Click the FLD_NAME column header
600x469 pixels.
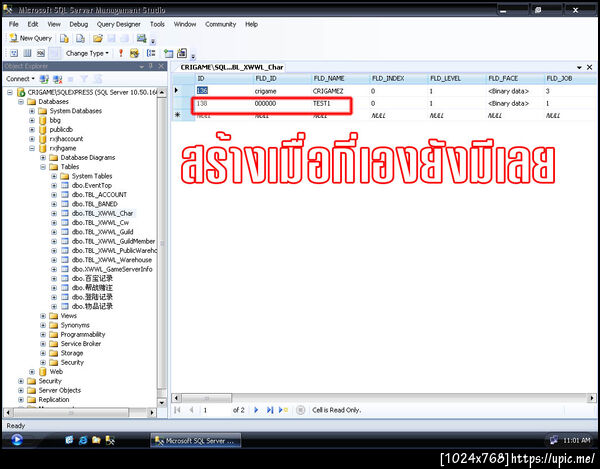click(x=340, y=78)
